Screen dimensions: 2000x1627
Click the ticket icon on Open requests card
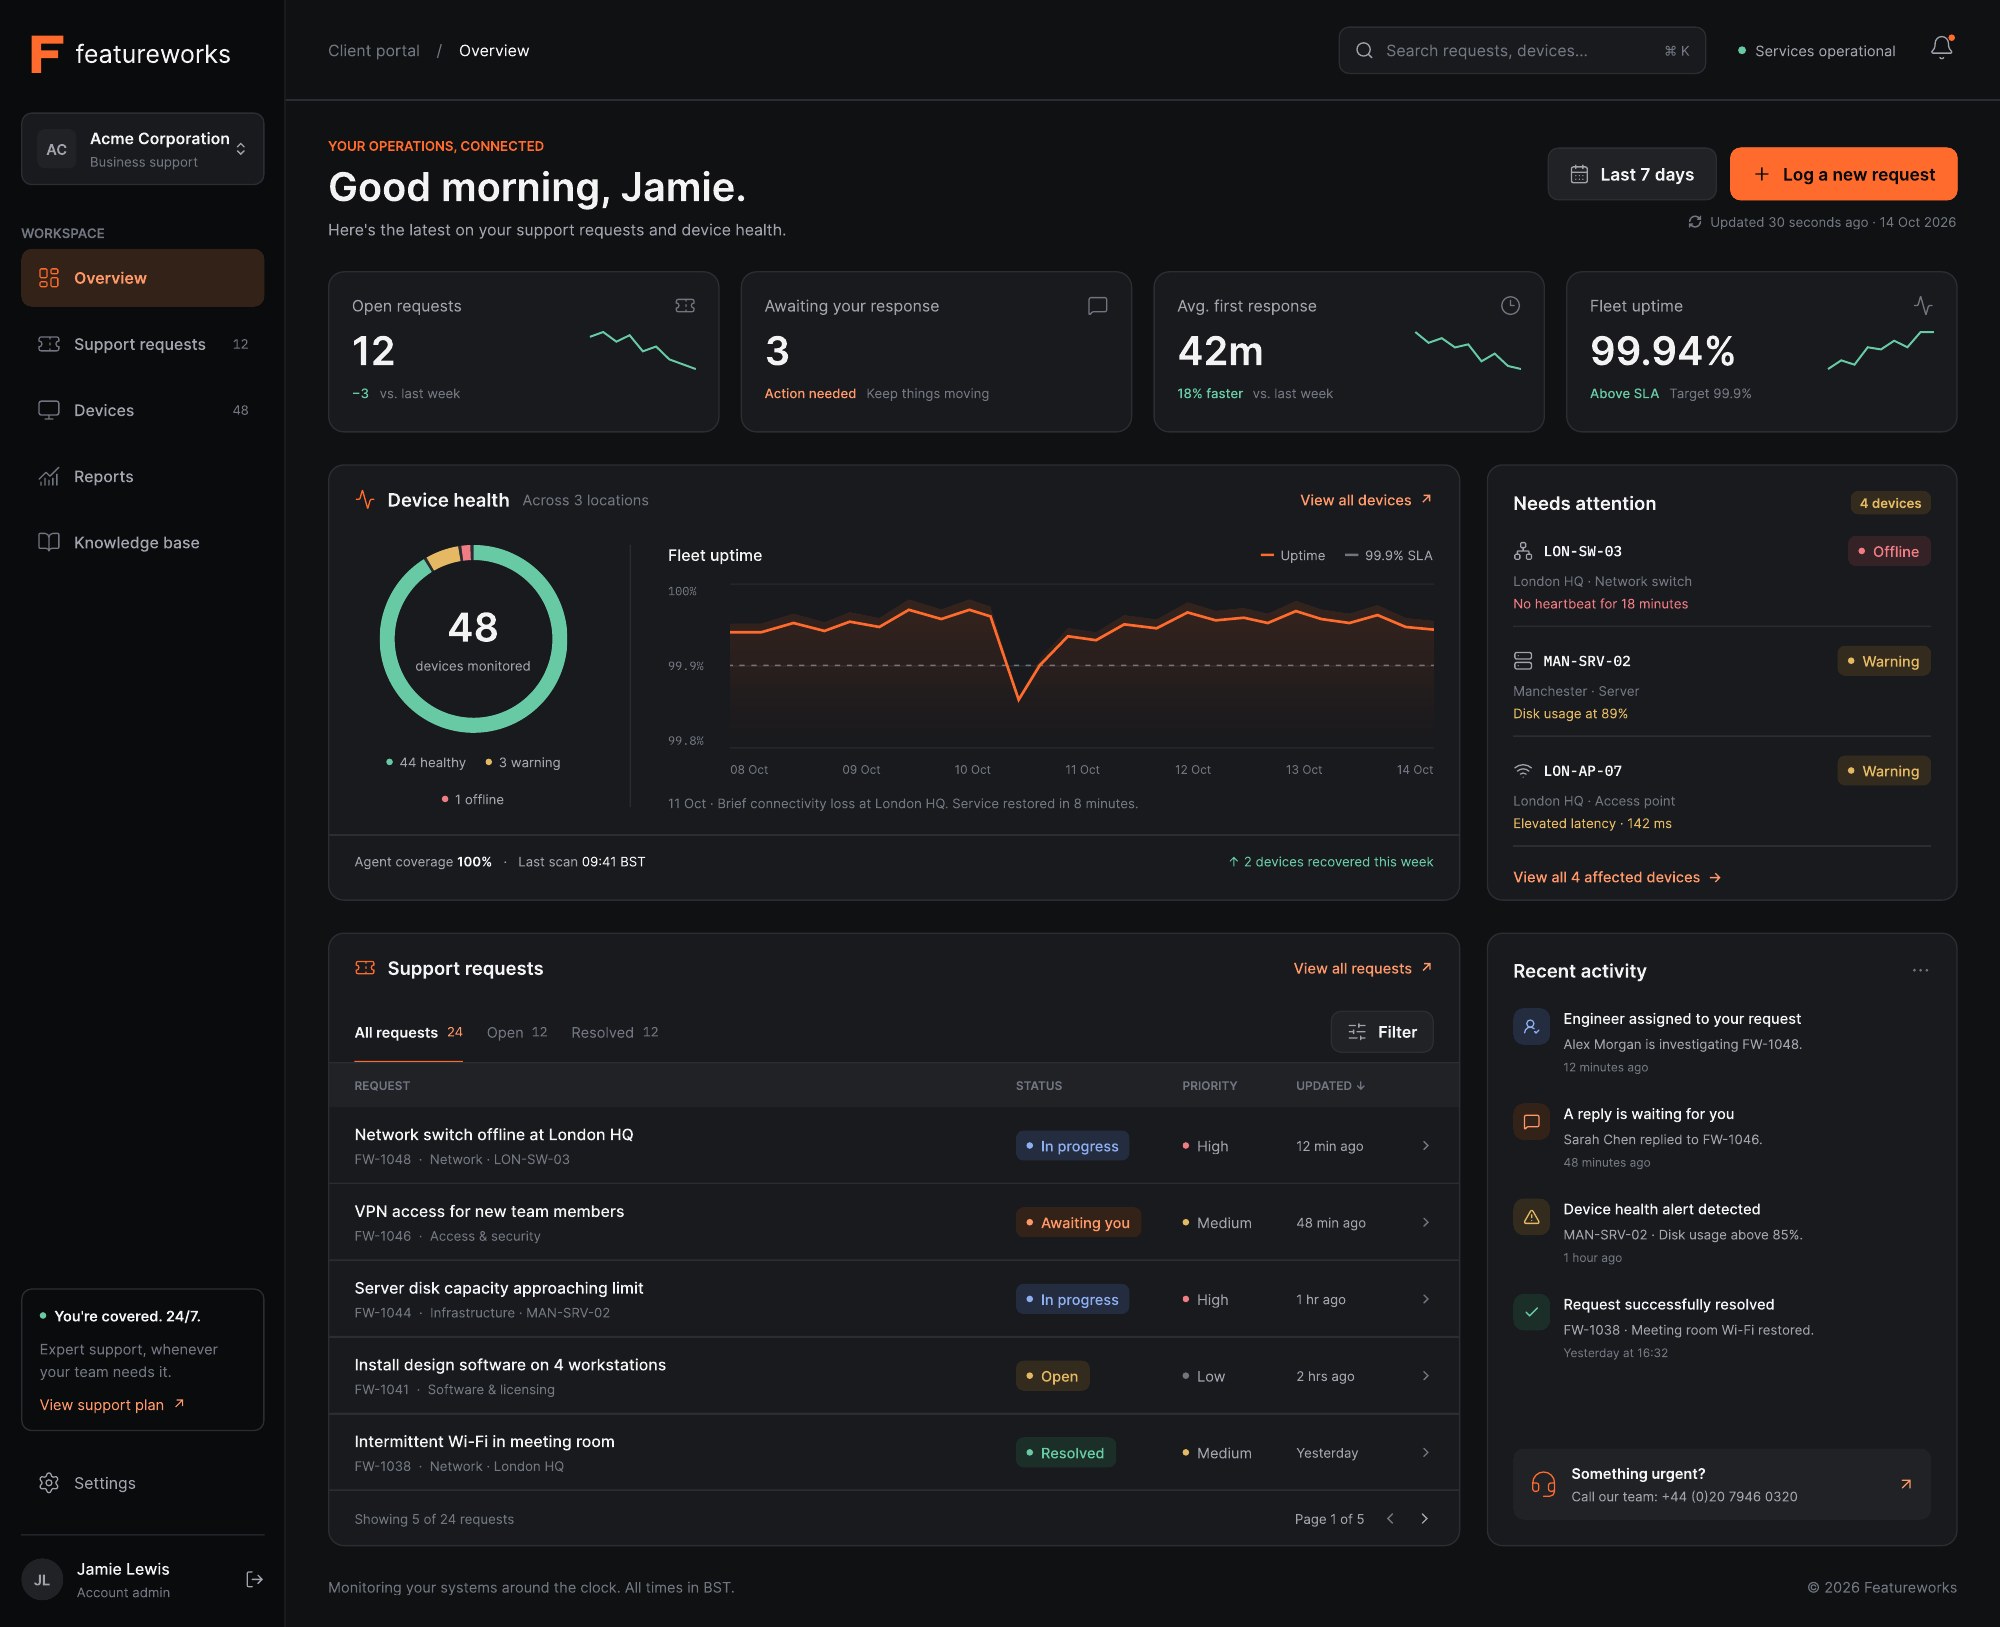click(x=685, y=306)
